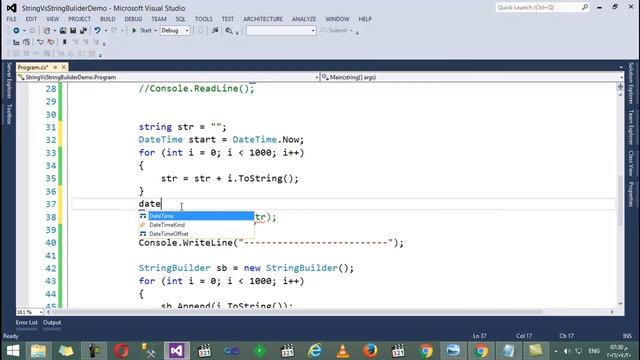
Task: Open the Solution Explorer side tab
Action: click(631, 83)
